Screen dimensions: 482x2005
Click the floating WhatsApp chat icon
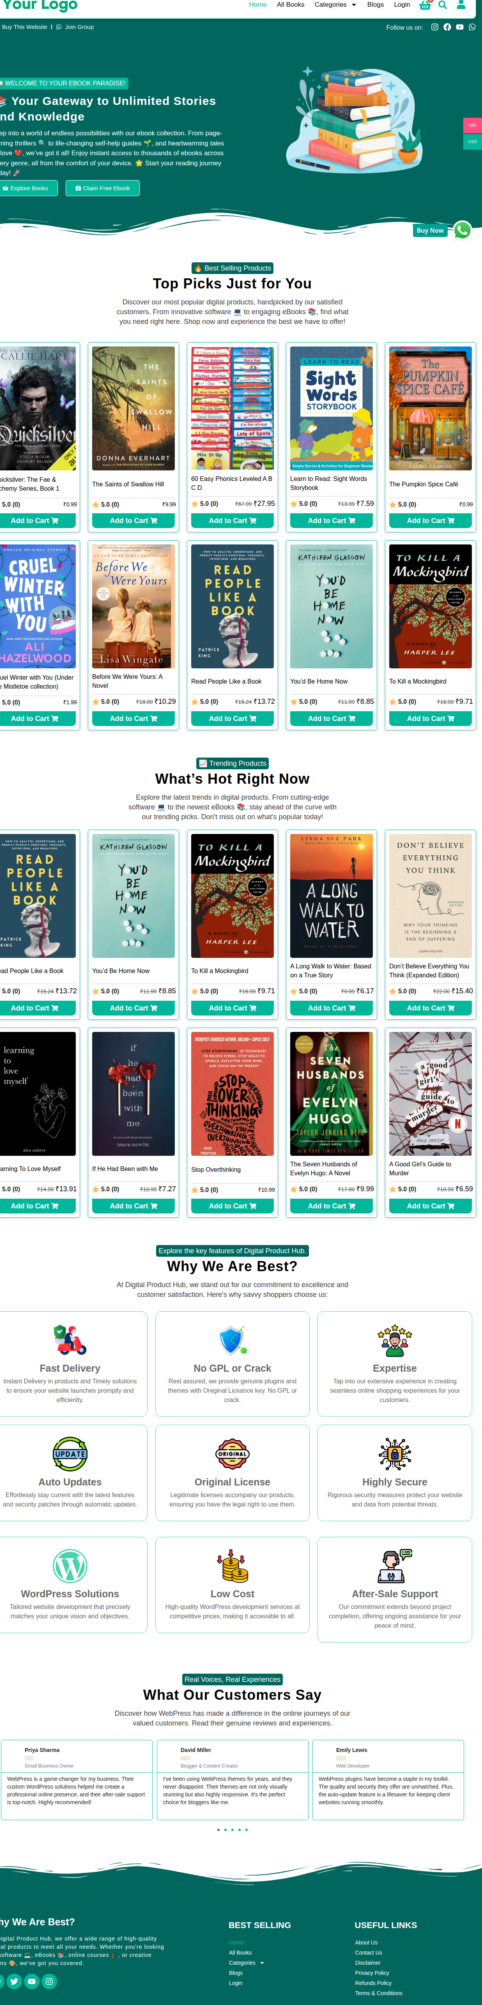462,230
